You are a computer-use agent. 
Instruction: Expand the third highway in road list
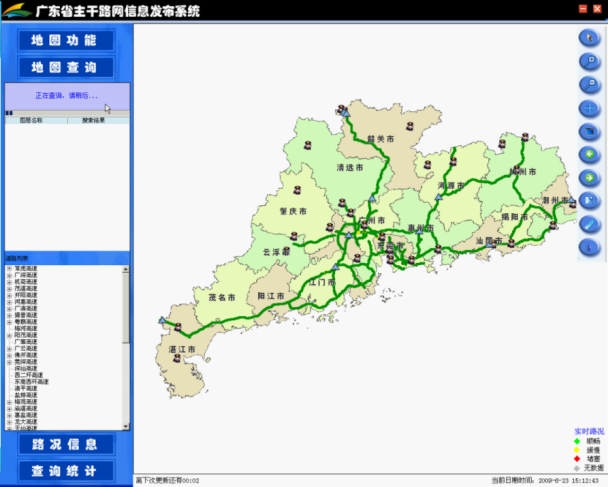pos(9,282)
